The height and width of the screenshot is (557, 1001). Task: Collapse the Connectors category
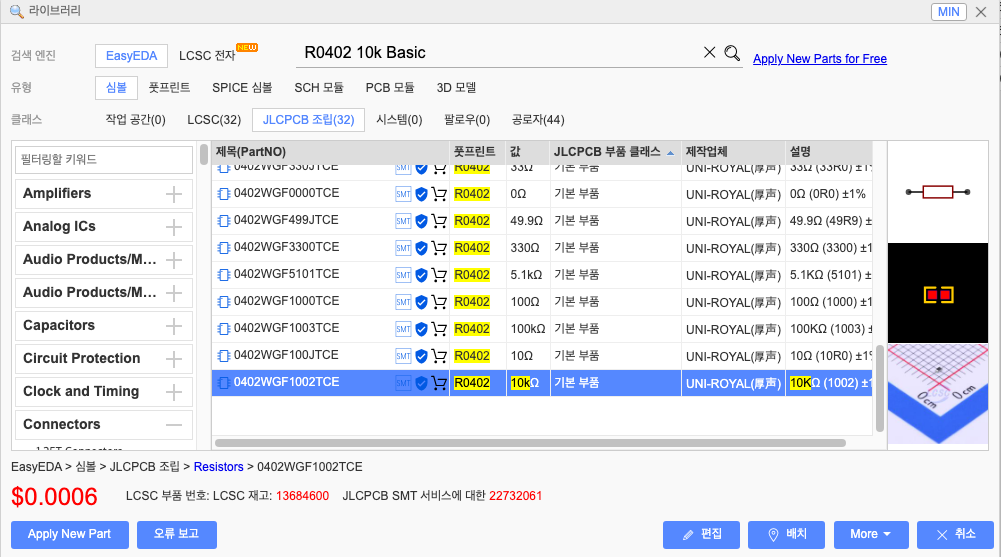pyautogui.click(x=174, y=425)
